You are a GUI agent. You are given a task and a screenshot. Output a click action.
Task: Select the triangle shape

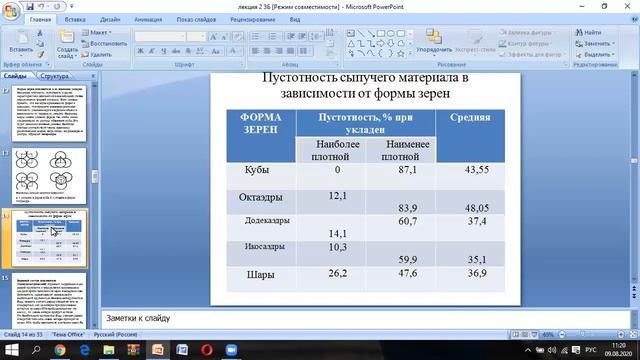(351, 43)
